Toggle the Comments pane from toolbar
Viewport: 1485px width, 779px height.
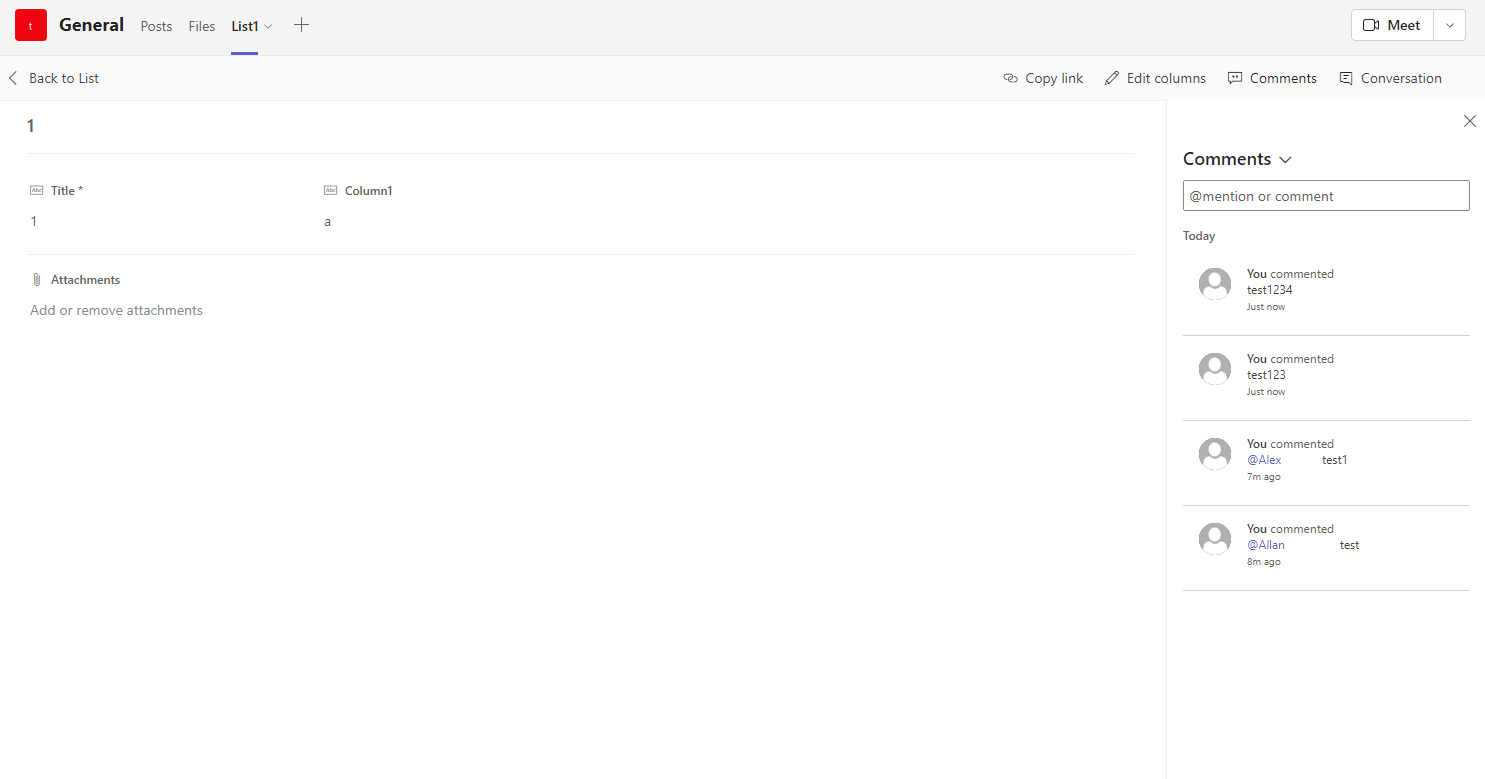click(x=1272, y=78)
